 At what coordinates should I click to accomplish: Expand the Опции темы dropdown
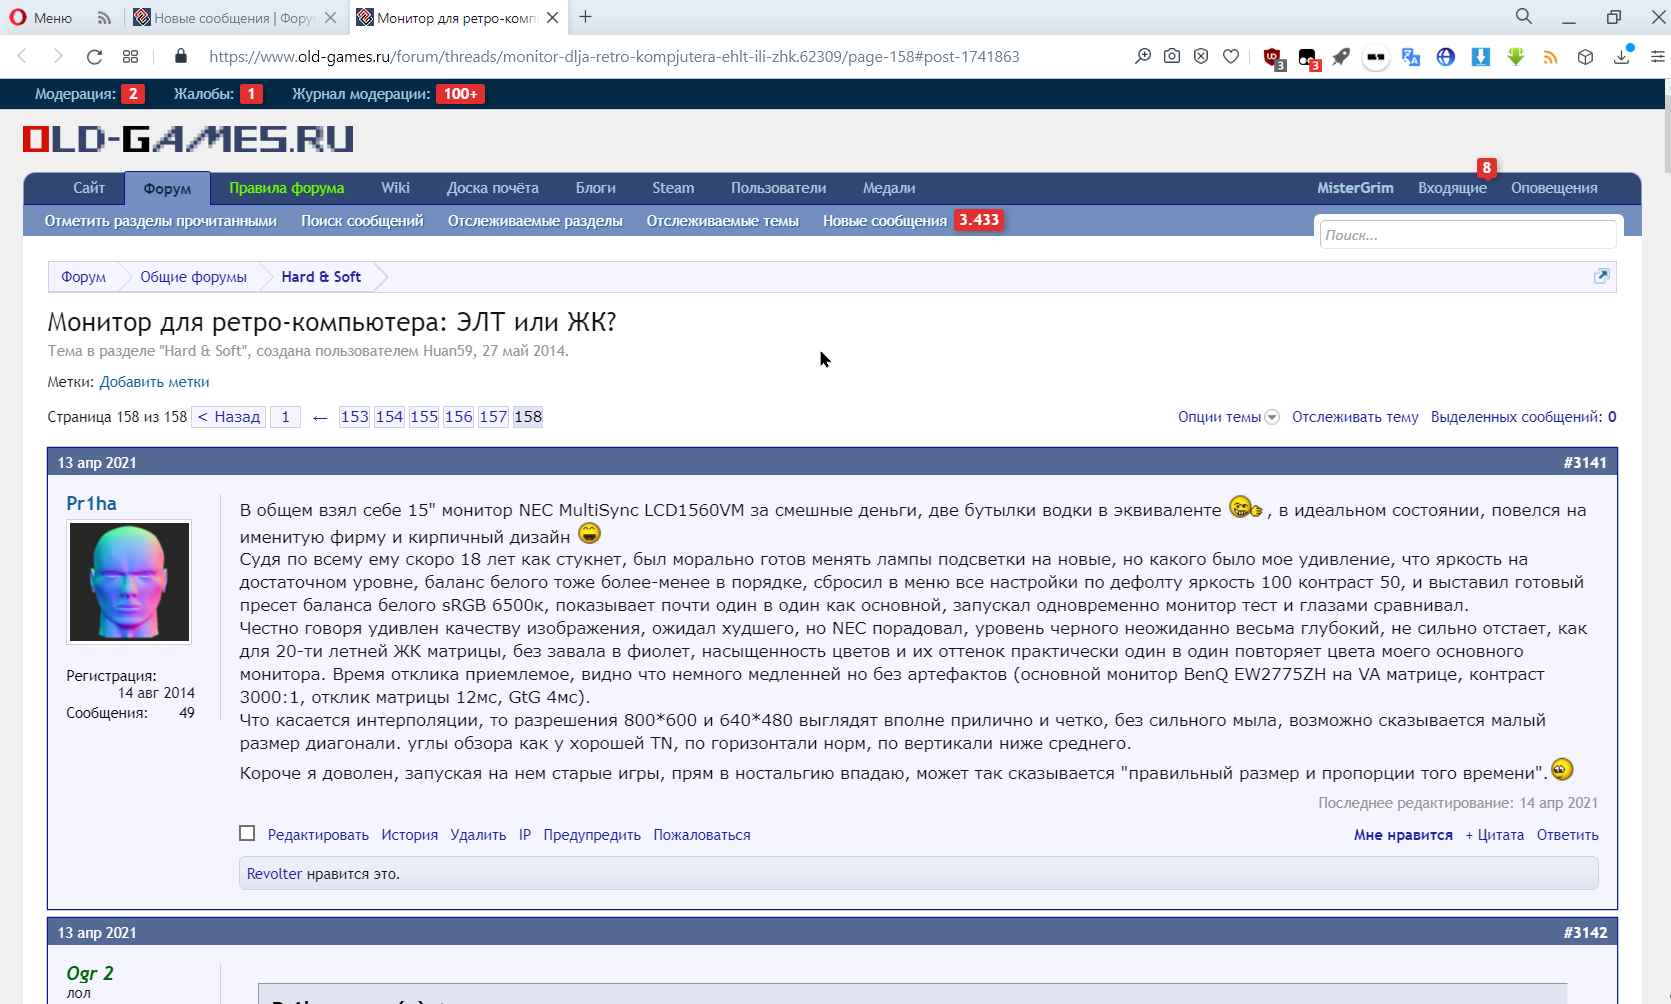click(x=1228, y=417)
